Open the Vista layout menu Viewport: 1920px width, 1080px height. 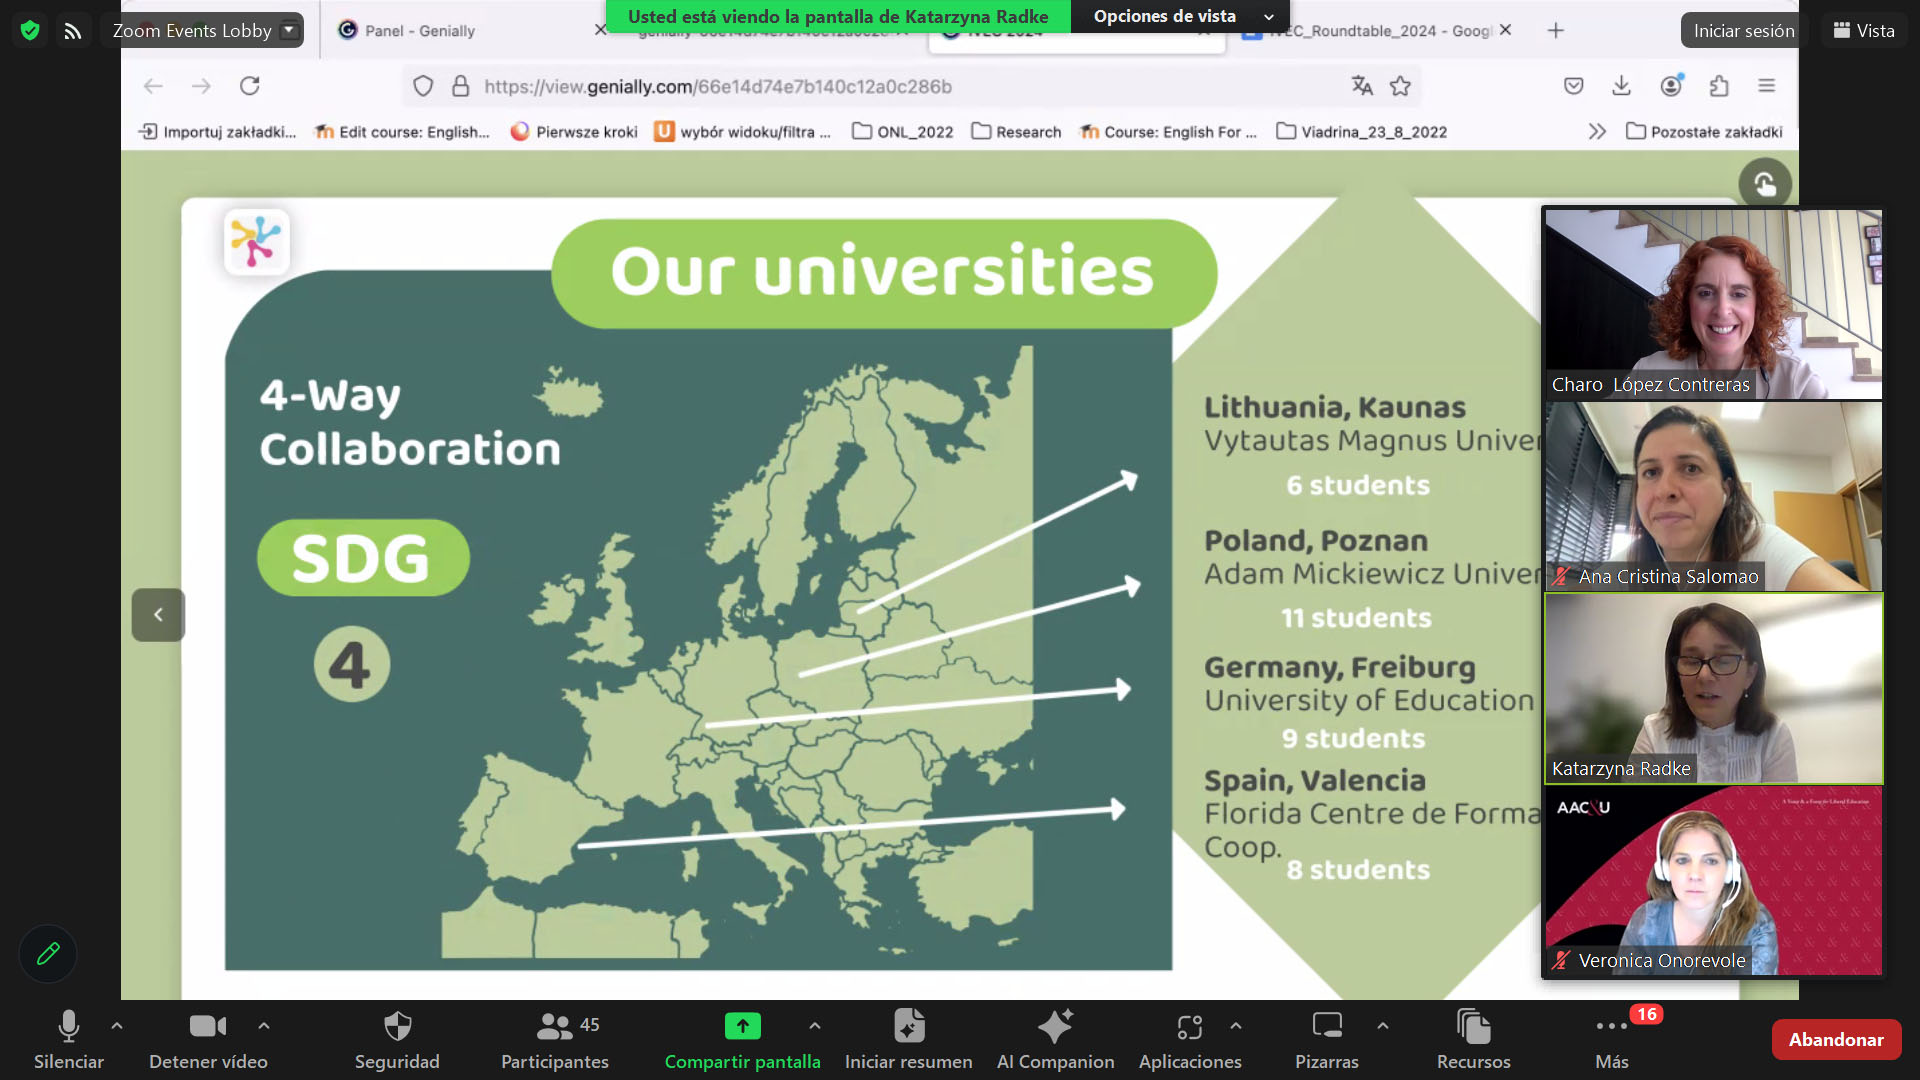(1863, 31)
